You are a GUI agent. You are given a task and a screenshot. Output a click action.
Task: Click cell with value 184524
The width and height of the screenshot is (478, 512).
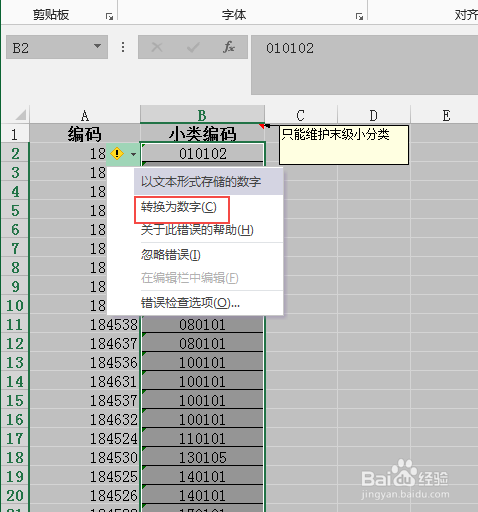tap(85, 439)
